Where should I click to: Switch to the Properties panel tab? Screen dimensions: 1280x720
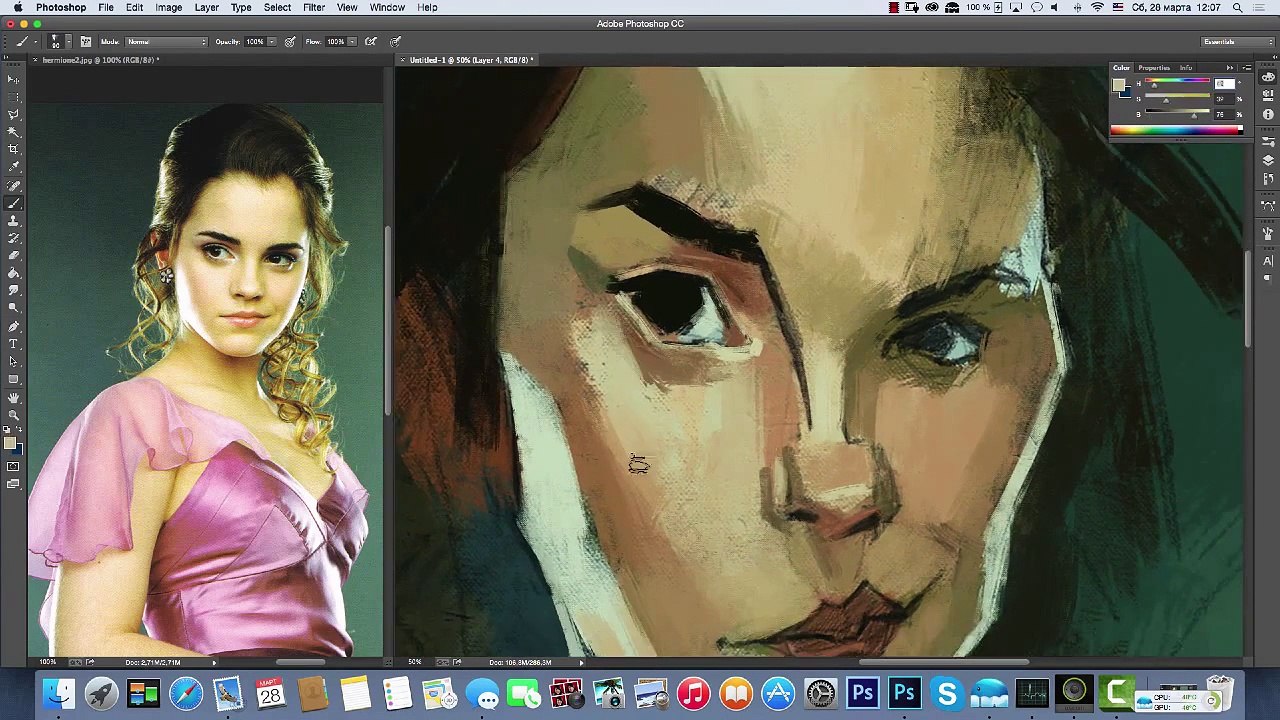(x=1154, y=68)
